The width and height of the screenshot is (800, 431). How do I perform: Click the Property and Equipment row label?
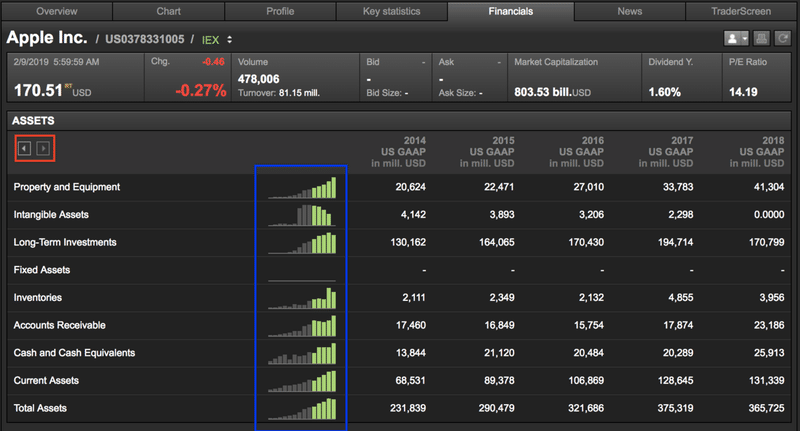pyautogui.click(x=67, y=187)
